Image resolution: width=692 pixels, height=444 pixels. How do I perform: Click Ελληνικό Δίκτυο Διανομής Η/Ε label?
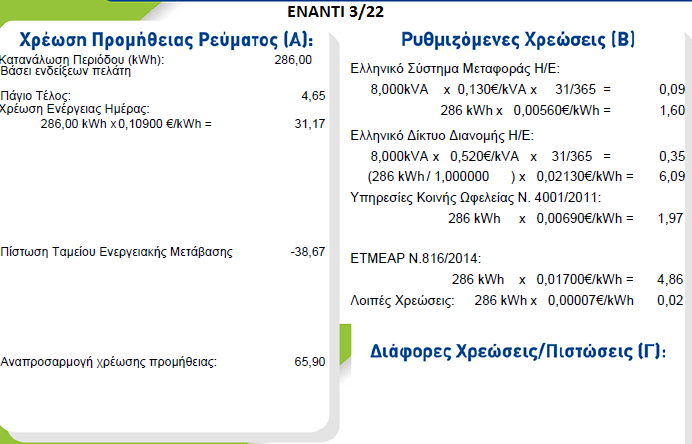pyautogui.click(x=442, y=135)
